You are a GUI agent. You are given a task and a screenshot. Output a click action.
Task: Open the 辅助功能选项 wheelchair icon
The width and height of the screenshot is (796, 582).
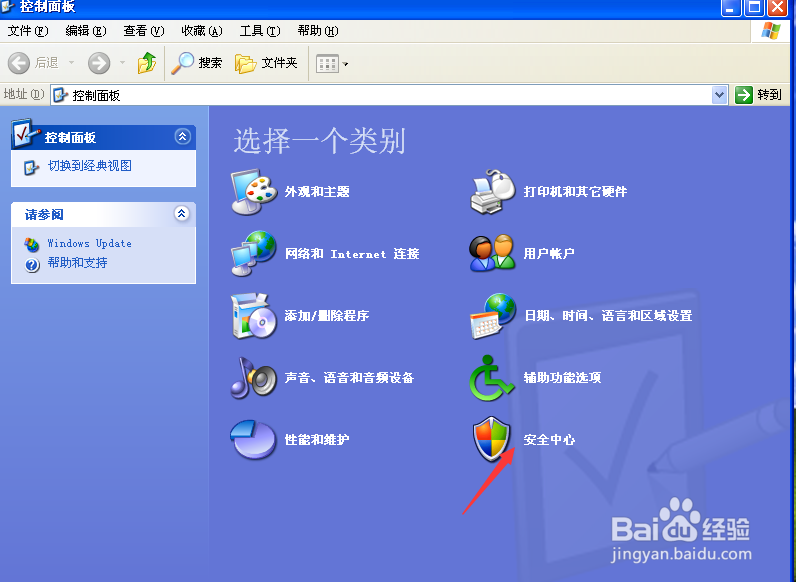(491, 377)
